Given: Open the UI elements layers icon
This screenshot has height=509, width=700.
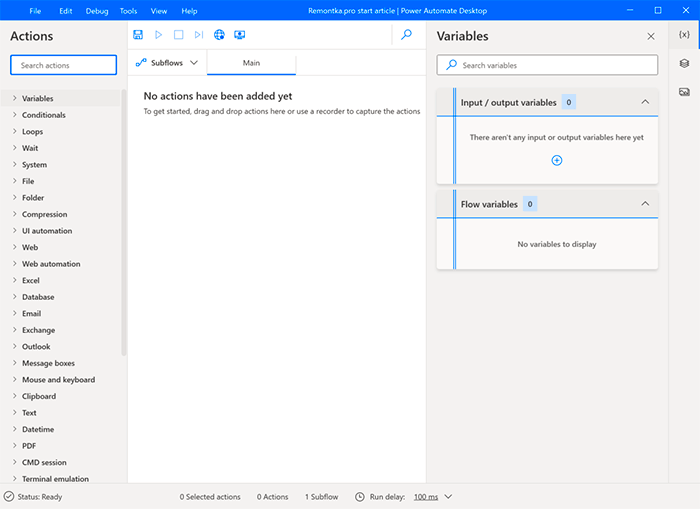Looking at the screenshot, I should 684,63.
